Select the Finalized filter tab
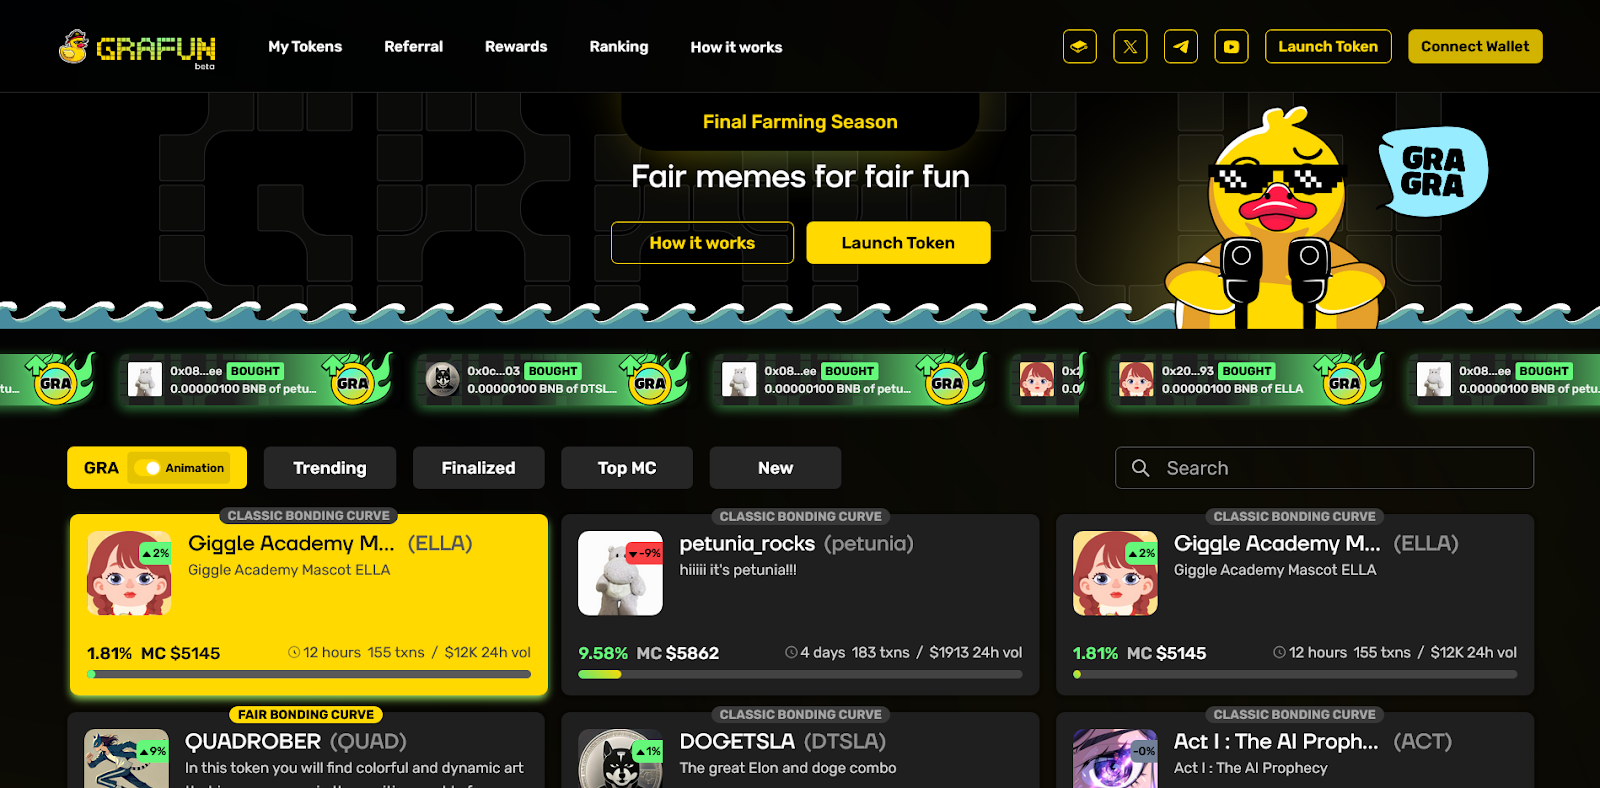Image resolution: width=1600 pixels, height=788 pixels. coord(479,468)
